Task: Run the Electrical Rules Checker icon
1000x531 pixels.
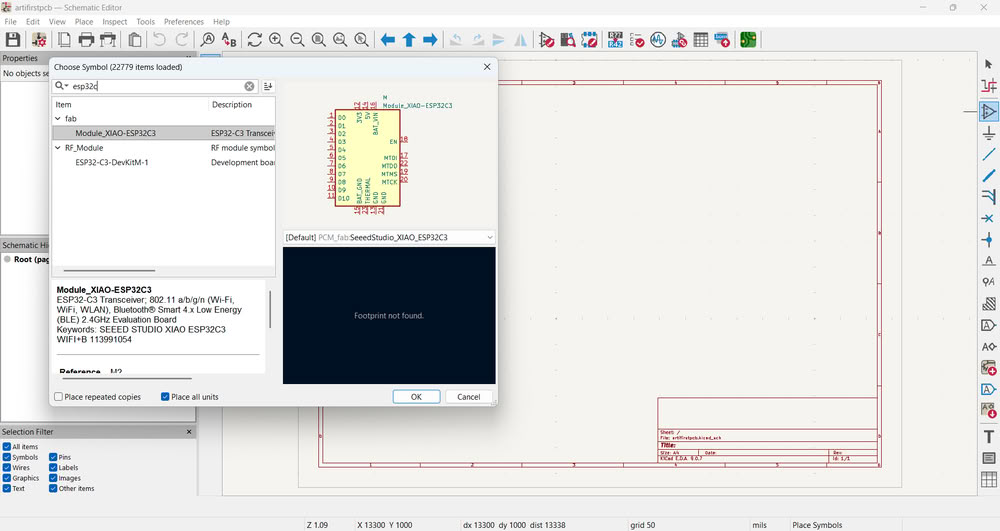Action: [x=636, y=40]
